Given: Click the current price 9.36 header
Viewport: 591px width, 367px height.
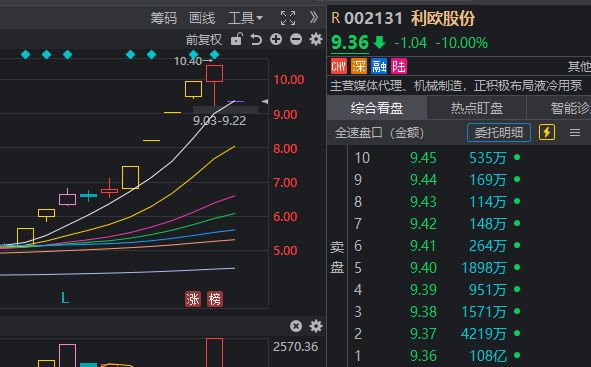Looking at the screenshot, I should (x=349, y=42).
